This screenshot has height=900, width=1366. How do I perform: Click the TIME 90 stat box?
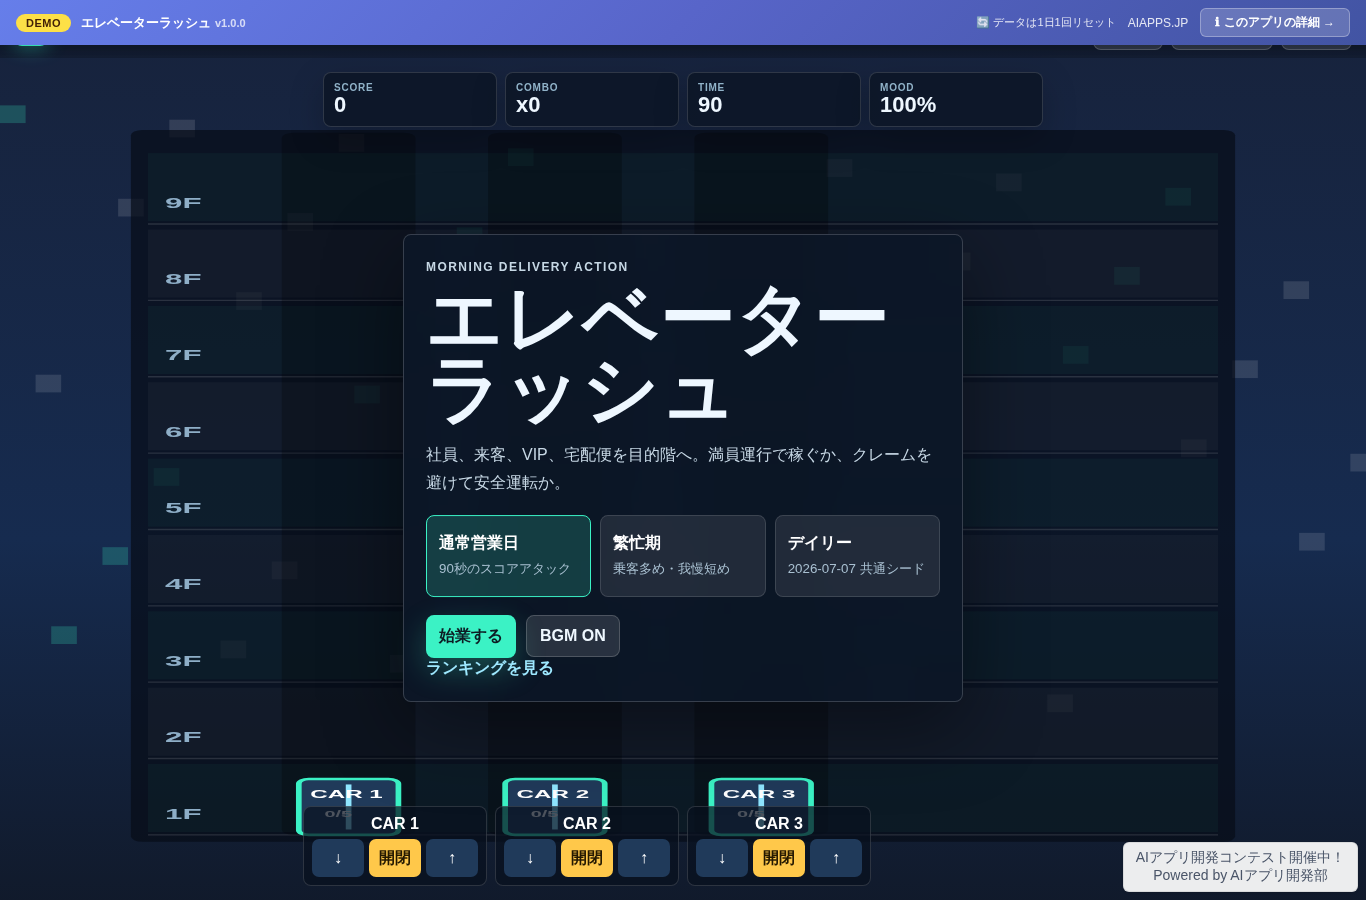coord(774,99)
